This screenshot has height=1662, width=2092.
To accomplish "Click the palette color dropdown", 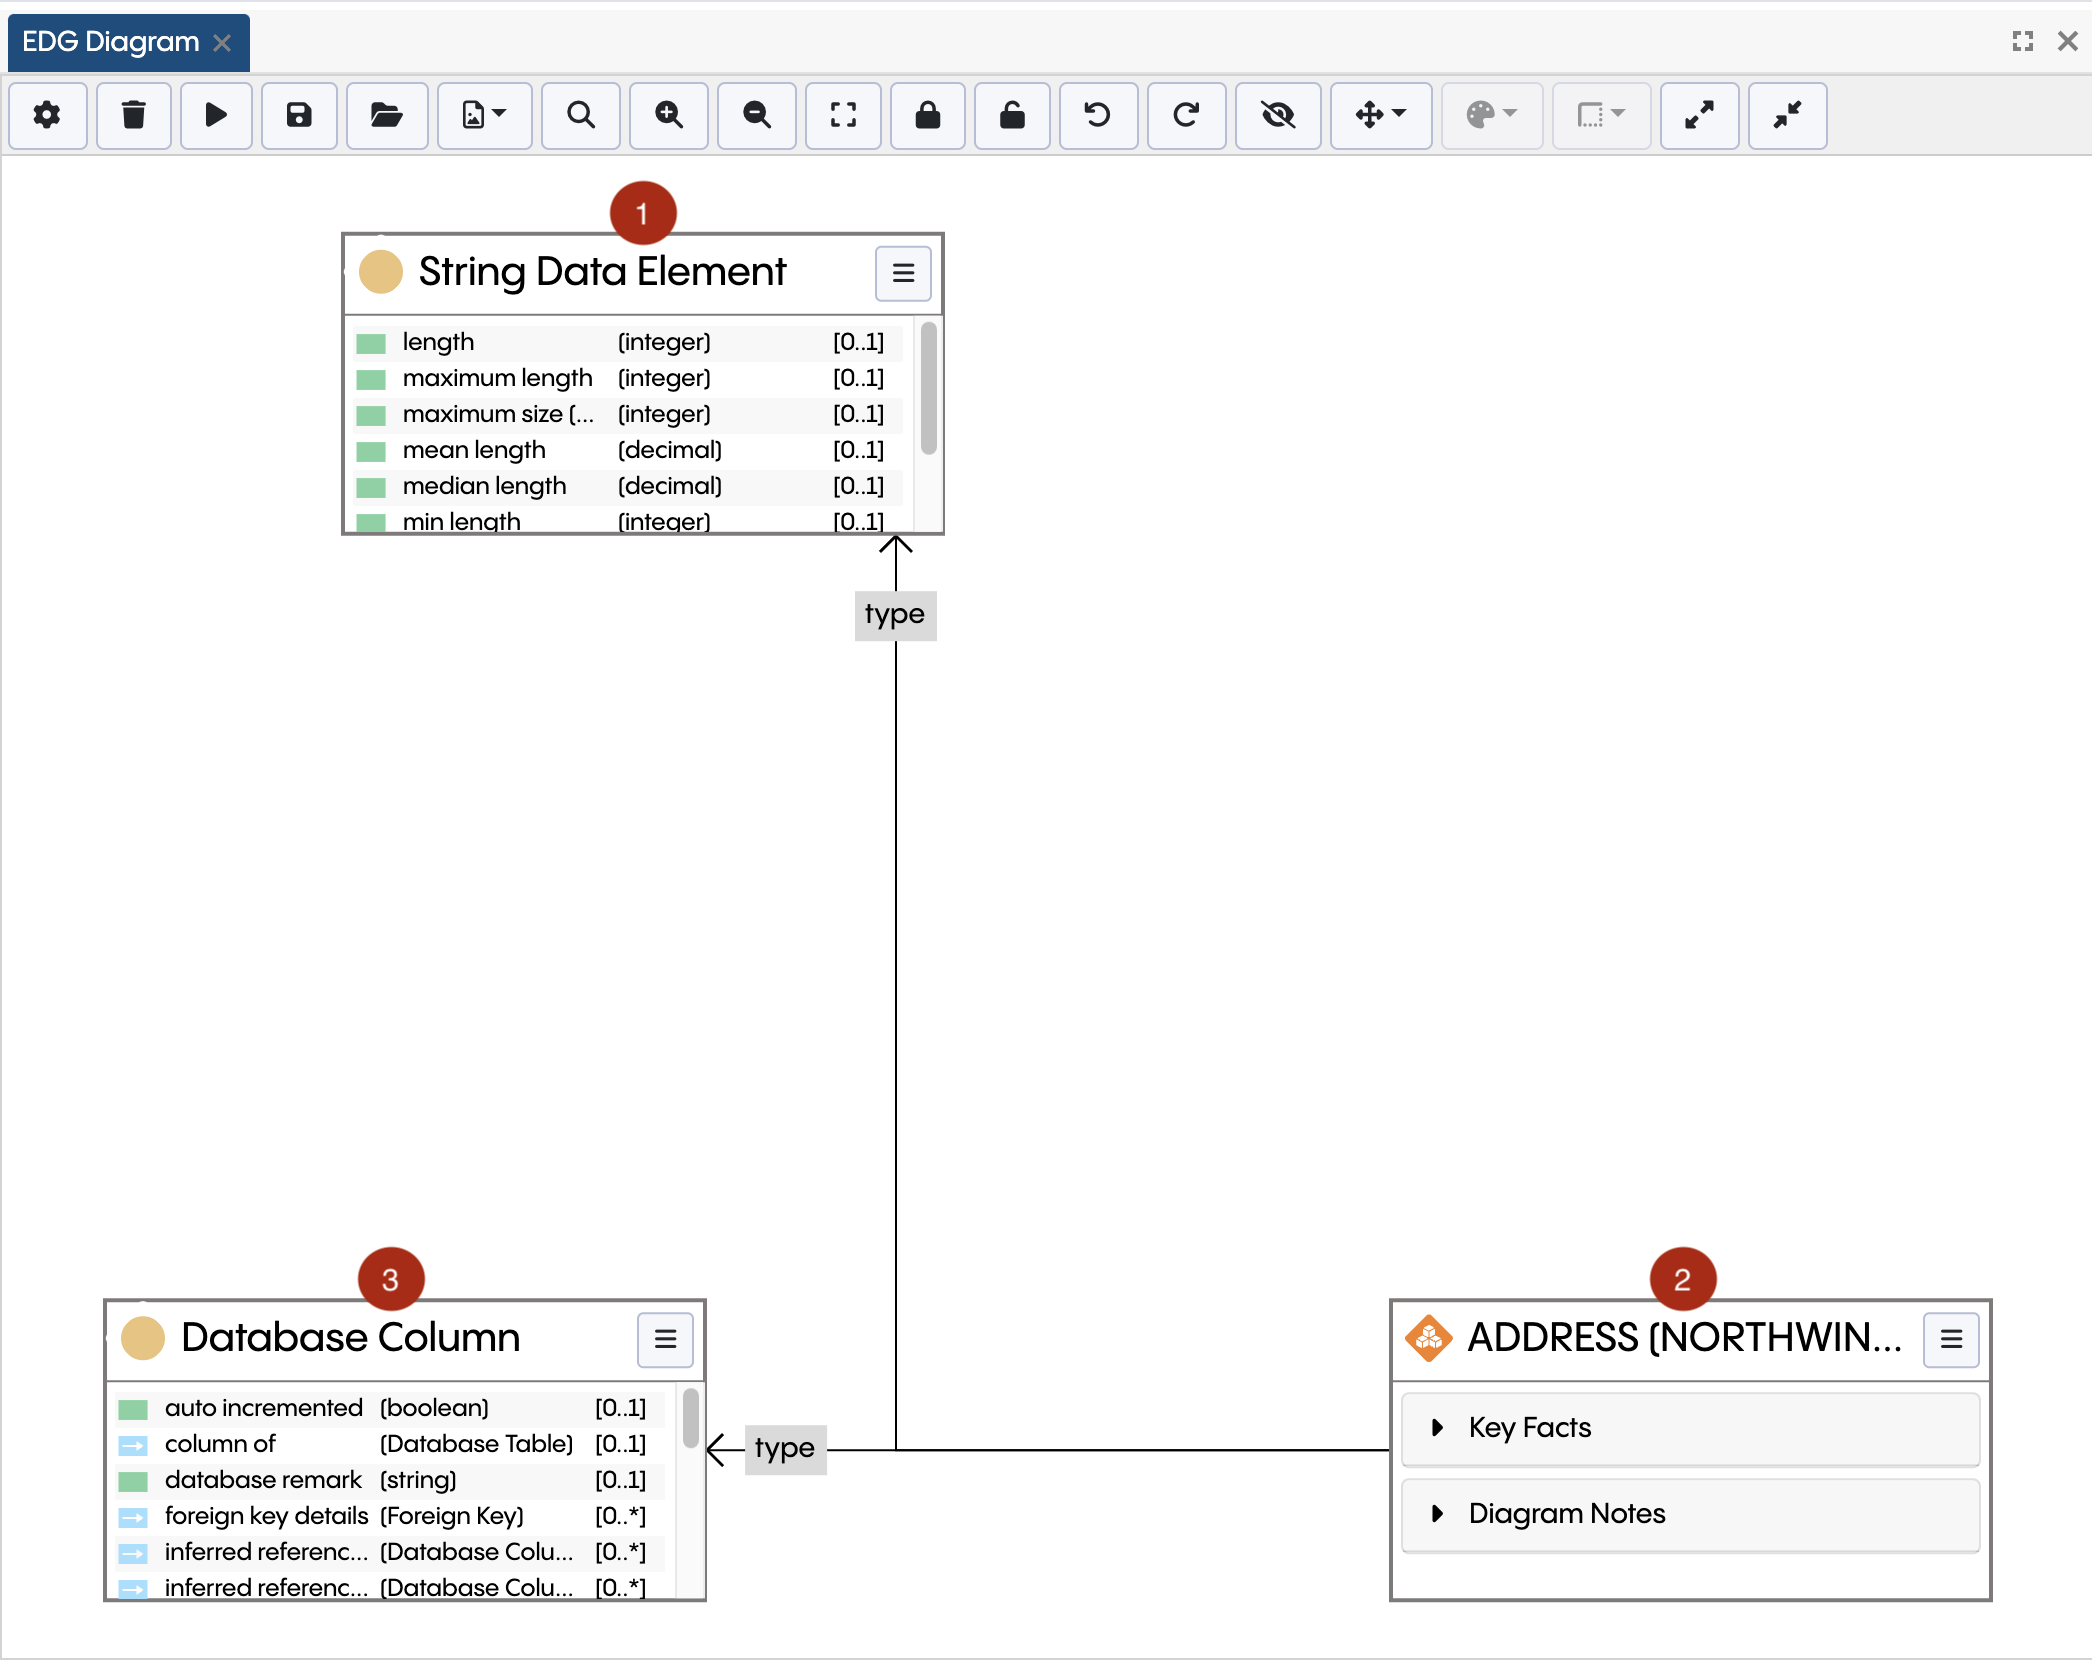I will (1491, 116).
